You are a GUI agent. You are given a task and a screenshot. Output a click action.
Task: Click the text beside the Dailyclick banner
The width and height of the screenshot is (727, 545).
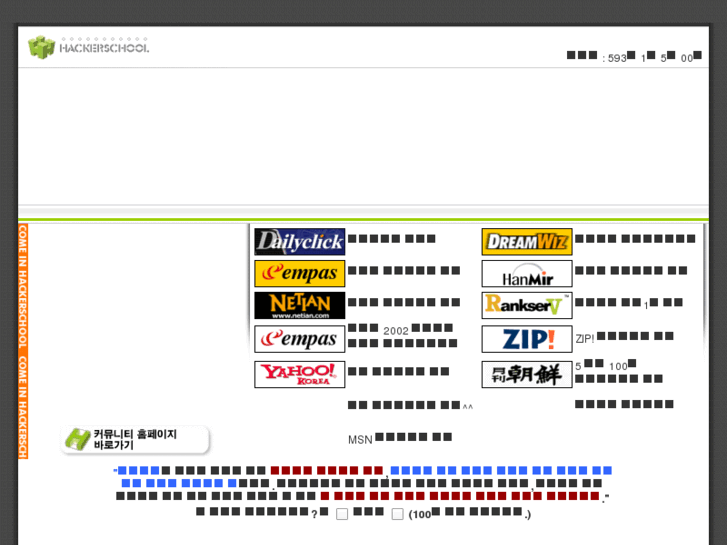[392, 239]
